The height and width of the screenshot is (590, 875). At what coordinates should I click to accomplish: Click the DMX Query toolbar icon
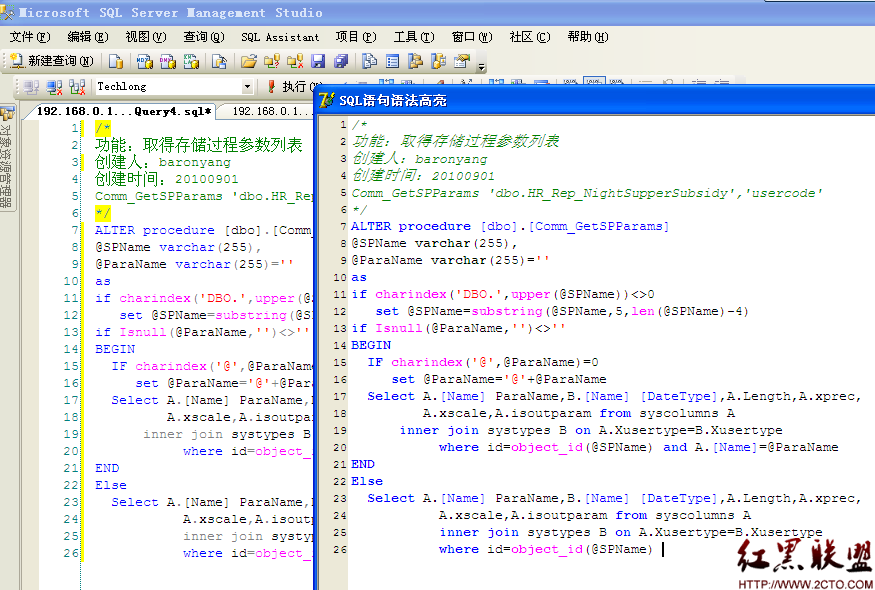168,61
